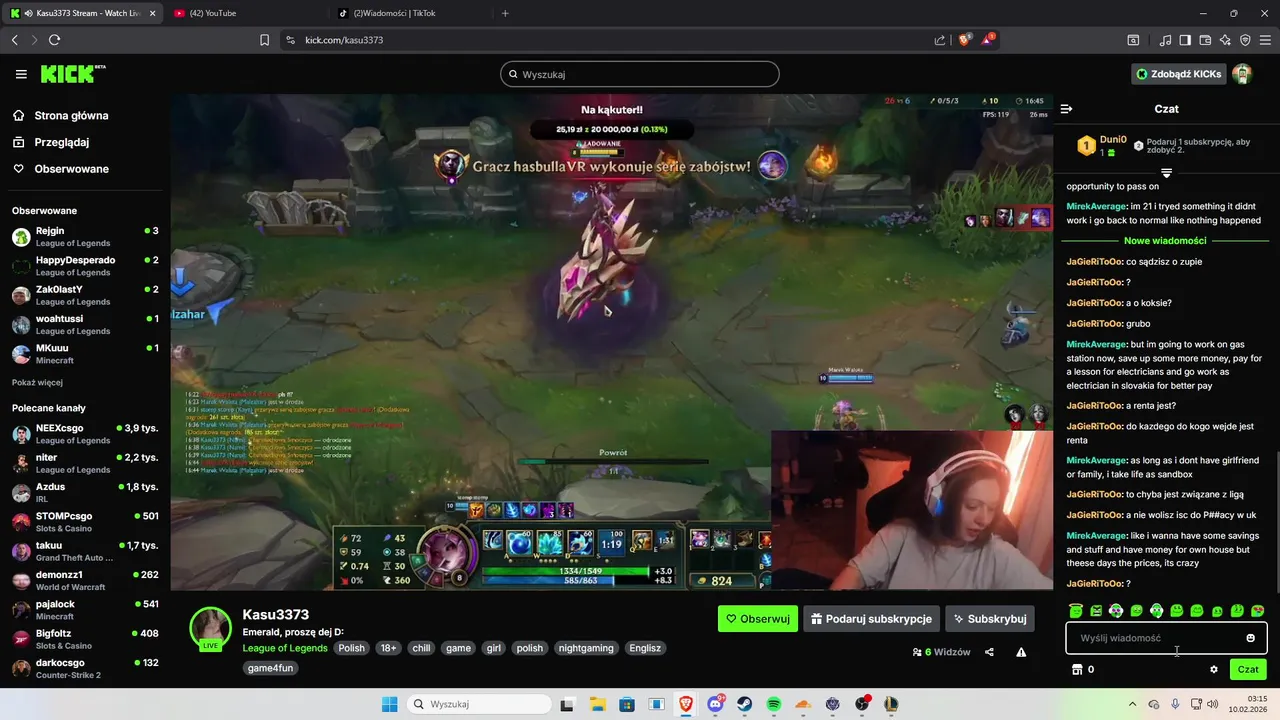Image resolution: width=1280 pixels, height=720 pixels.
Task: Open browser tab search icon
Action: (x=1133, y=40)
